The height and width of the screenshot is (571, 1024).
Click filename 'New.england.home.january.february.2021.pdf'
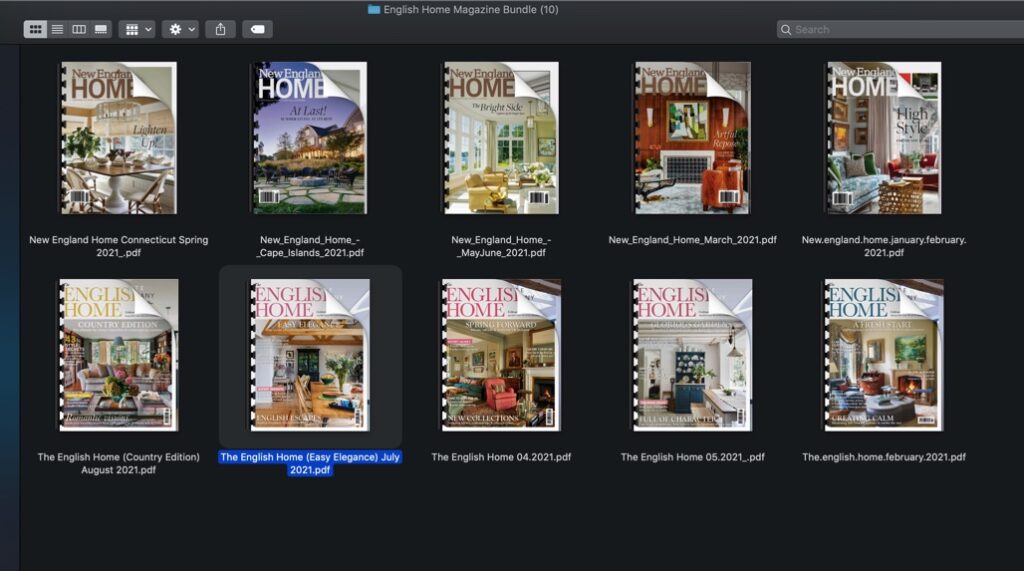884,246
